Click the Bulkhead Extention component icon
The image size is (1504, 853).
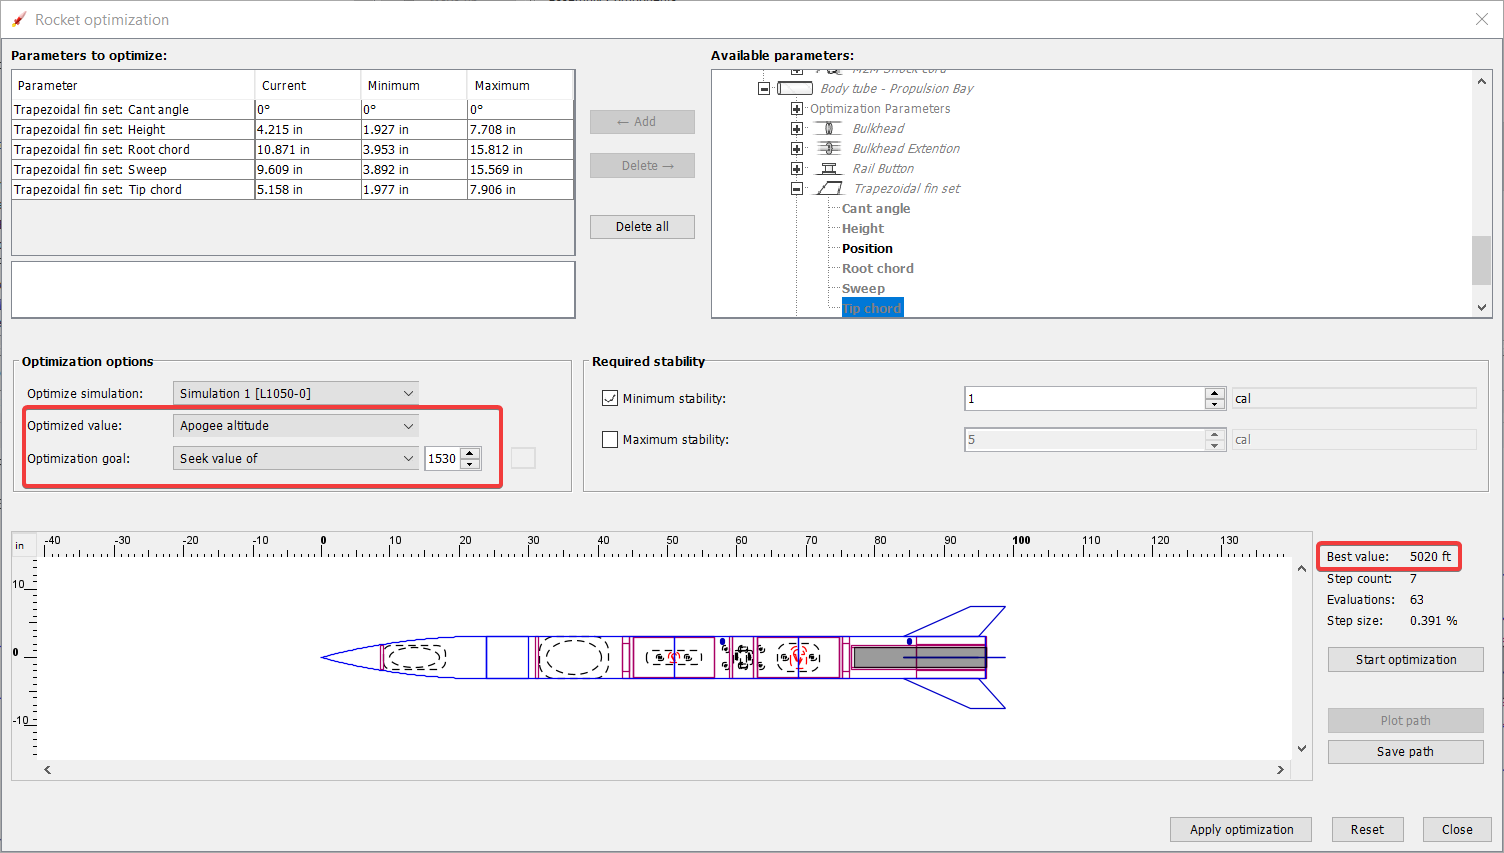tap(828, 148)
